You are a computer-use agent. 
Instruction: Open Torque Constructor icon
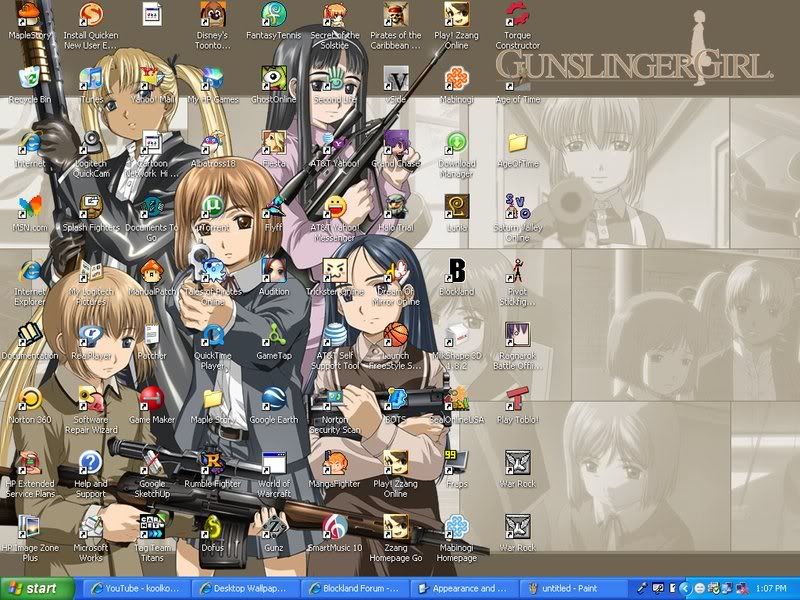[517, 14]
